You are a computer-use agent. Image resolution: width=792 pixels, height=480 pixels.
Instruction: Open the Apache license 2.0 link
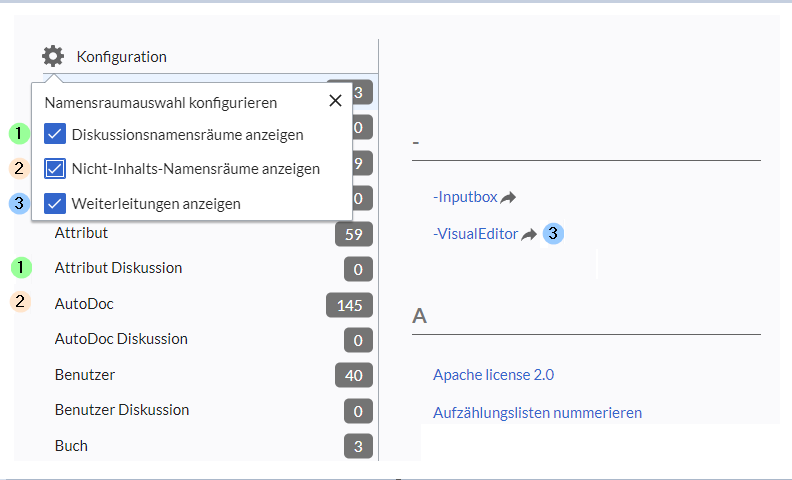(x=493, y=375)
